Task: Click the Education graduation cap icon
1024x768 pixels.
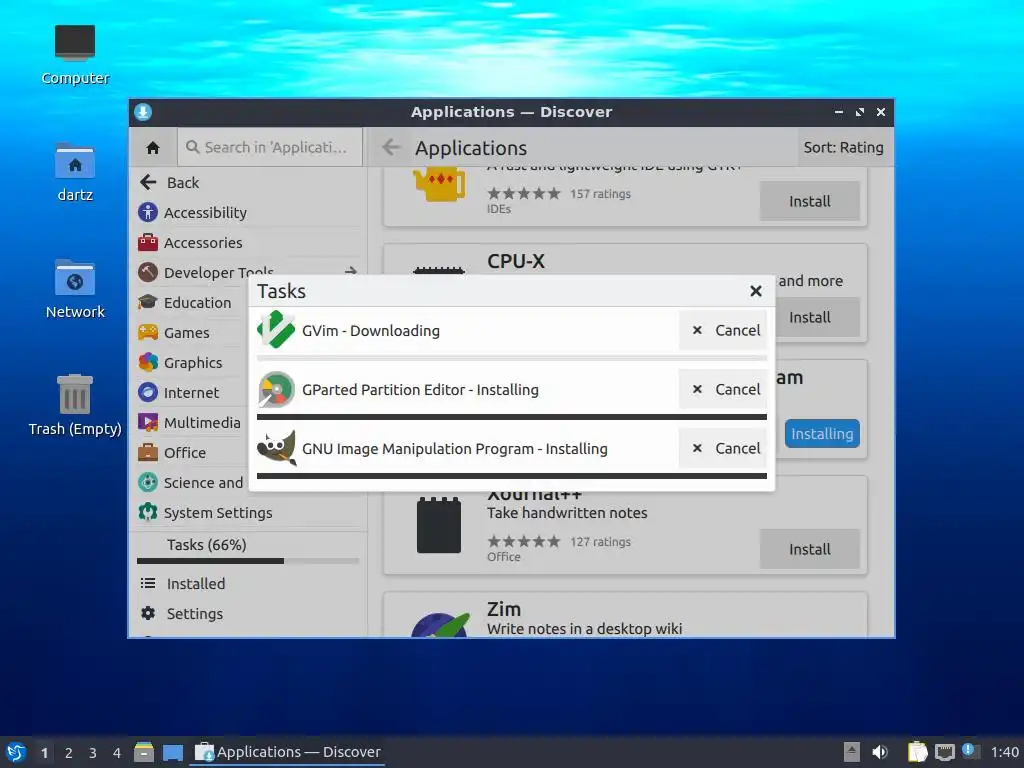Action: pyautogui.click(x=148, y=302)
